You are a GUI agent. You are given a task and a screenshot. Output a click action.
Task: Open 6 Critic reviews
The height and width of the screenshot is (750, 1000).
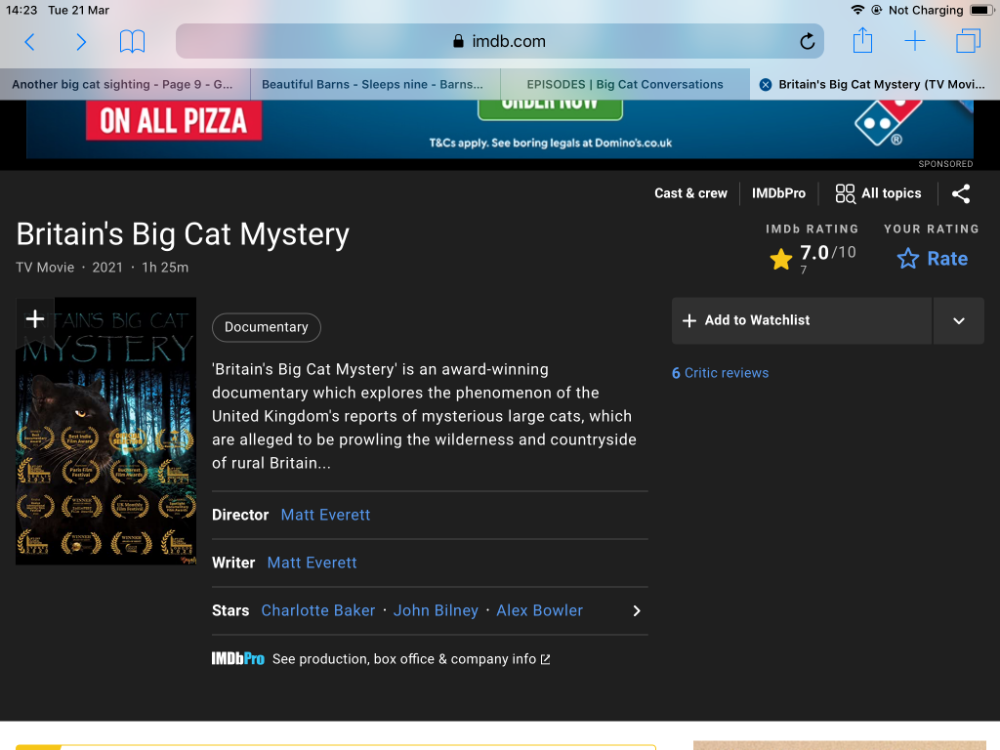click(x=720, y=373)
